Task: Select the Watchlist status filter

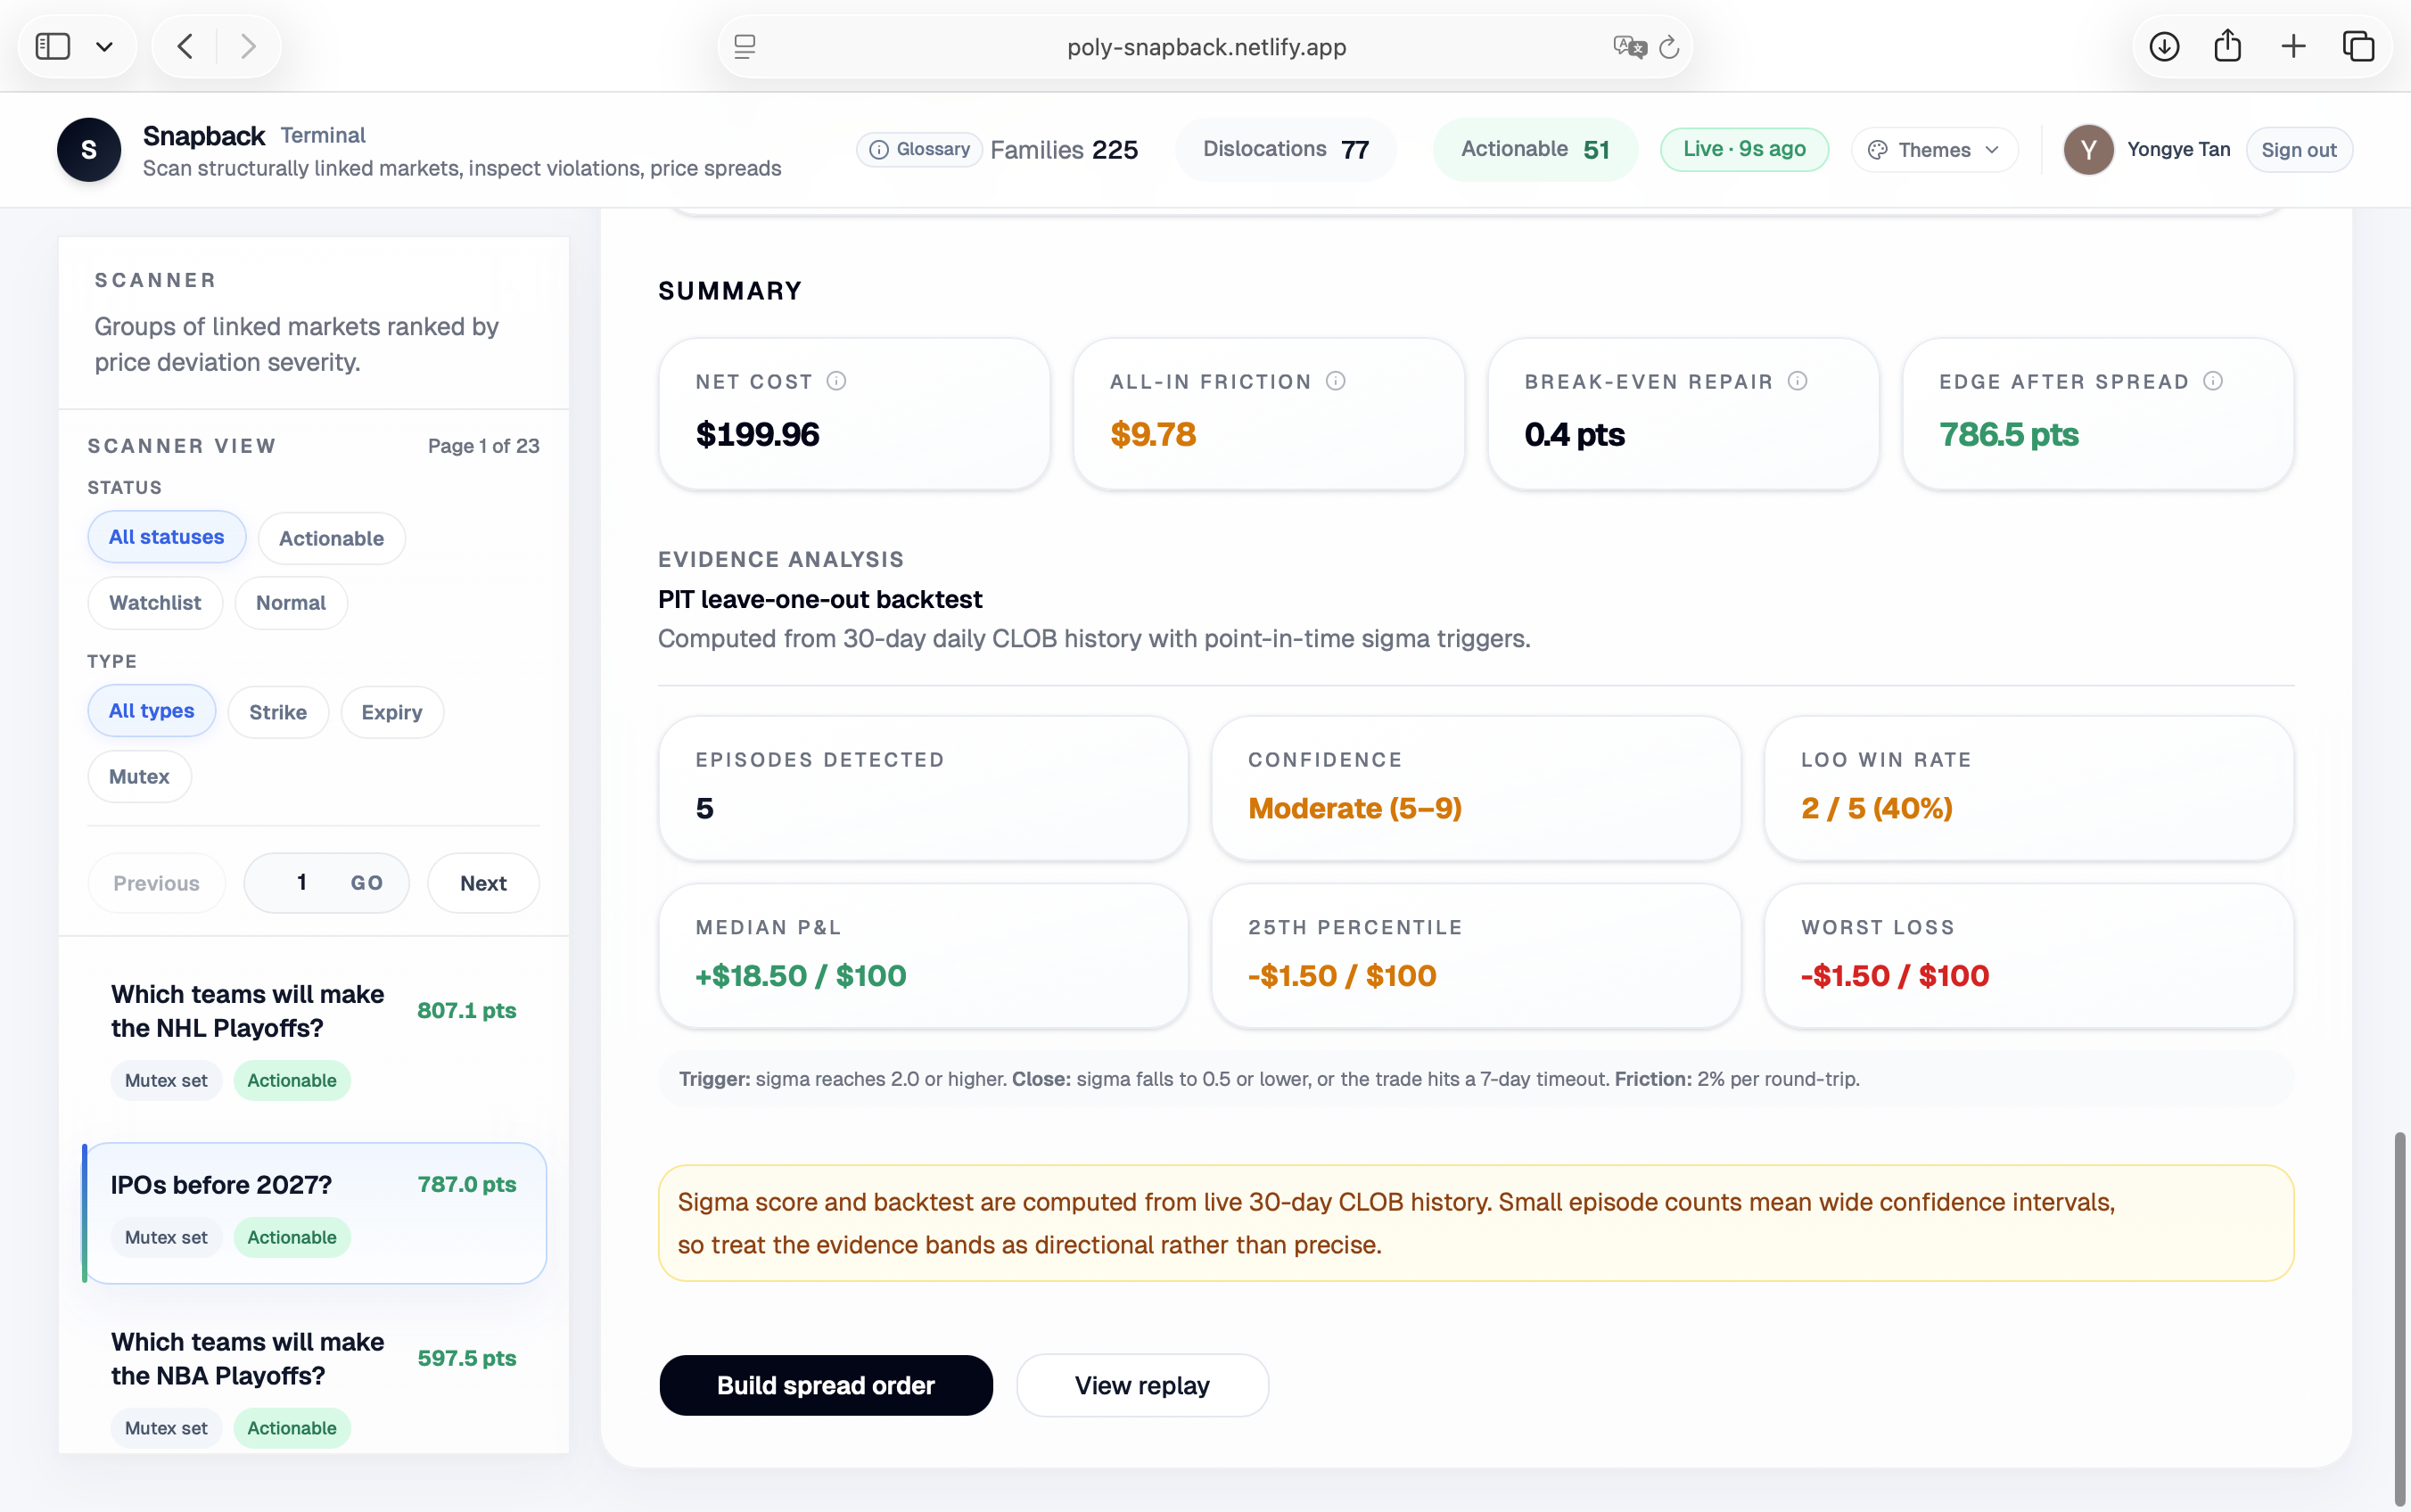Action: click(155, 603)
